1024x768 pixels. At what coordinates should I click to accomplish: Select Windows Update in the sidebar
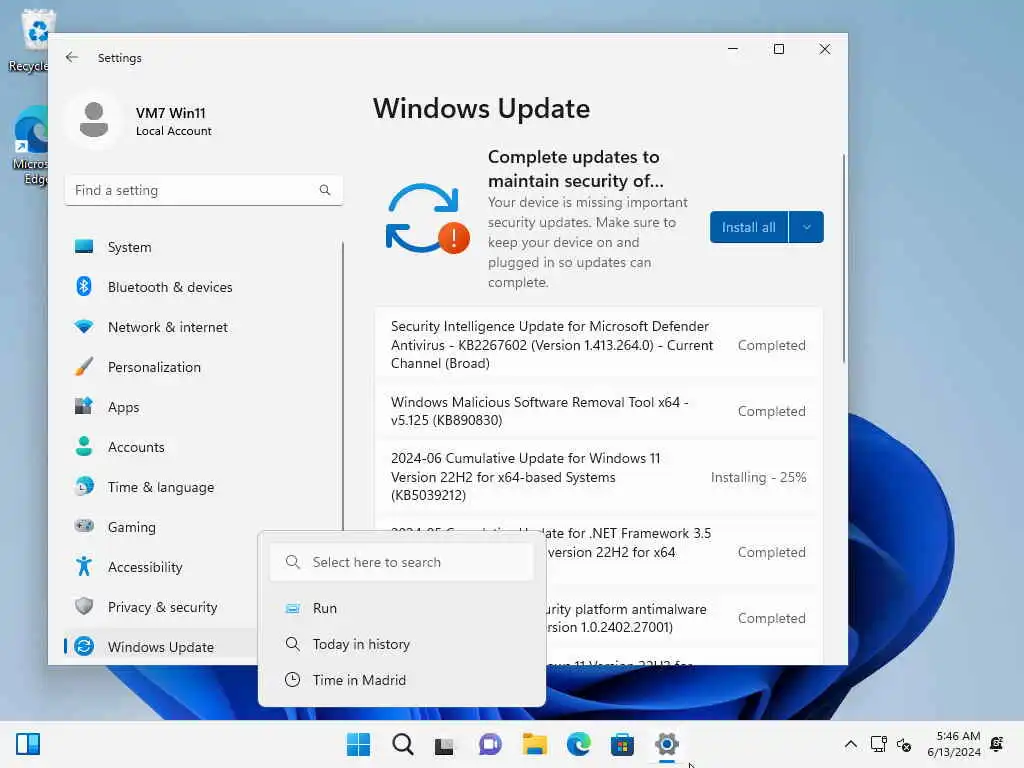pyautogui.click(x=162, y=647)
